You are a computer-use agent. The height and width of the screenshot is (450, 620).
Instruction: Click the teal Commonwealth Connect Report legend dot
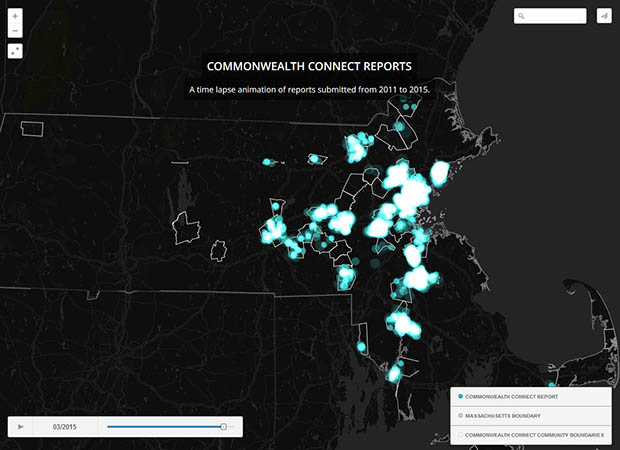tap(459, 397)
